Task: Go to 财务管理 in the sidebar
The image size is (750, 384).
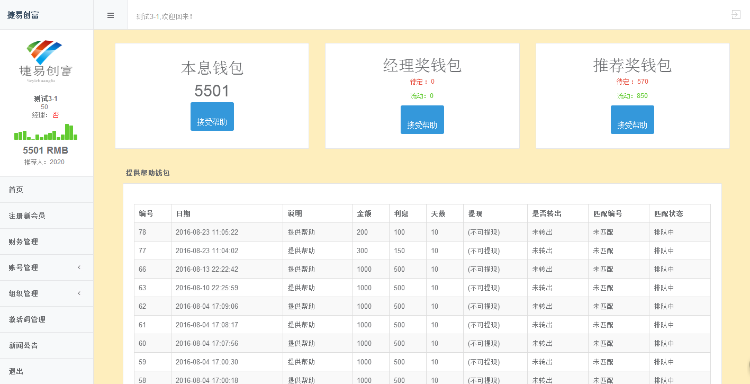Action: point(46,241)
